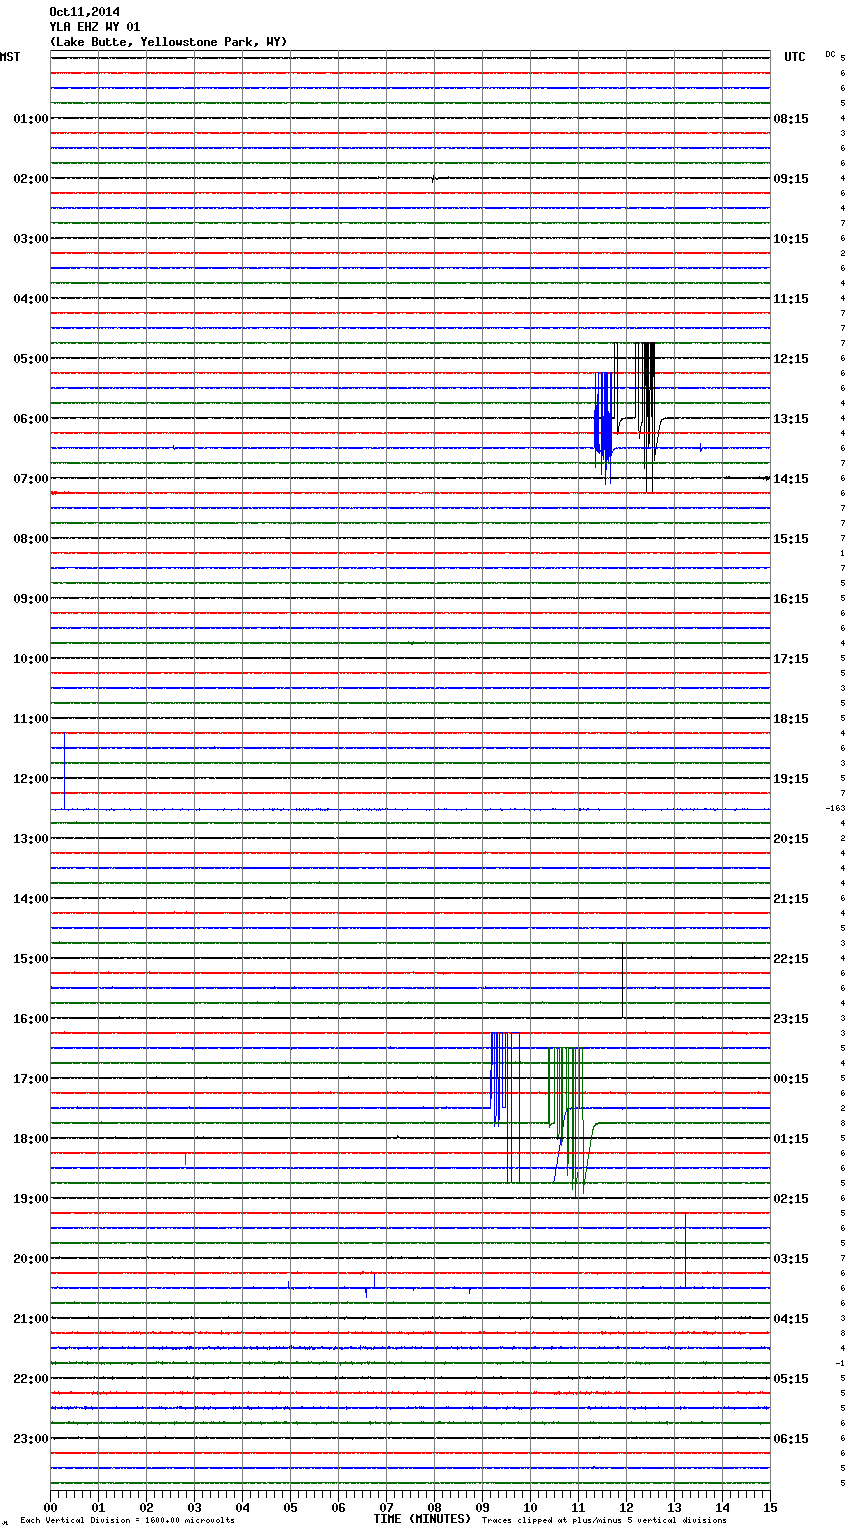Screen dimensions: 850x1534
Task: Select the 21:00 MST hour label
Action: [31, 1319]
